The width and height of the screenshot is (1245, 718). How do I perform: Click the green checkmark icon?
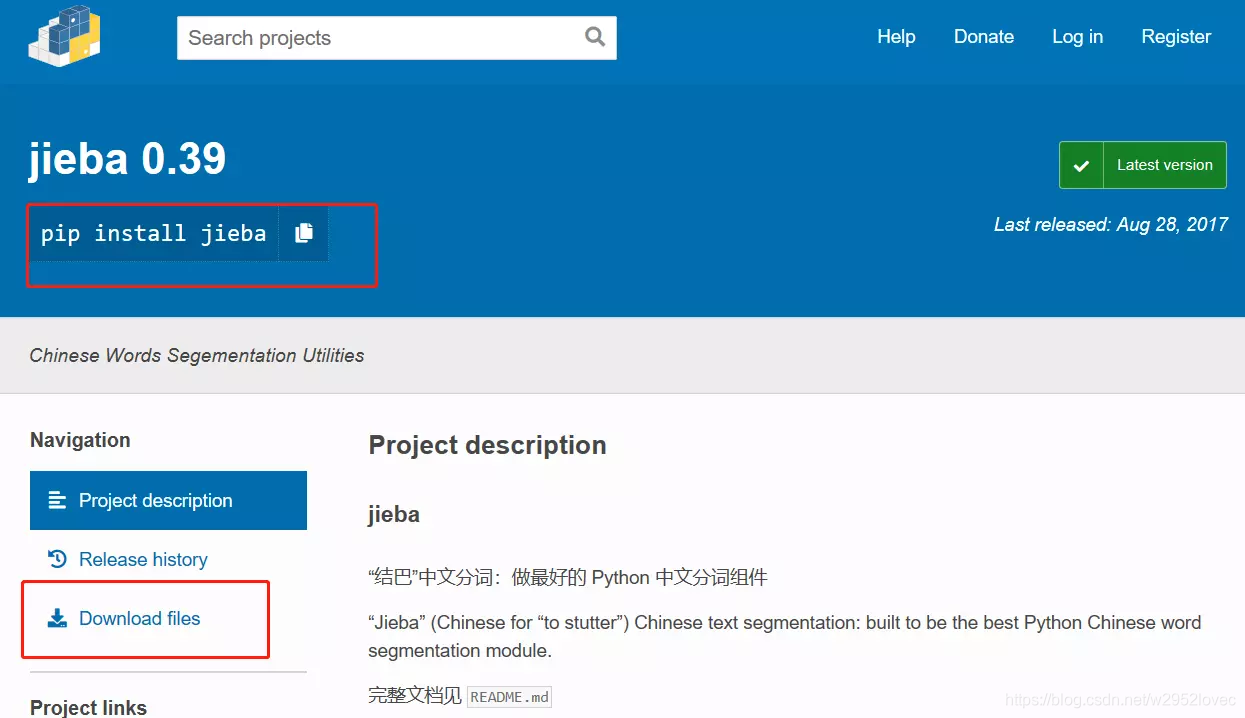click(1081, 166)
